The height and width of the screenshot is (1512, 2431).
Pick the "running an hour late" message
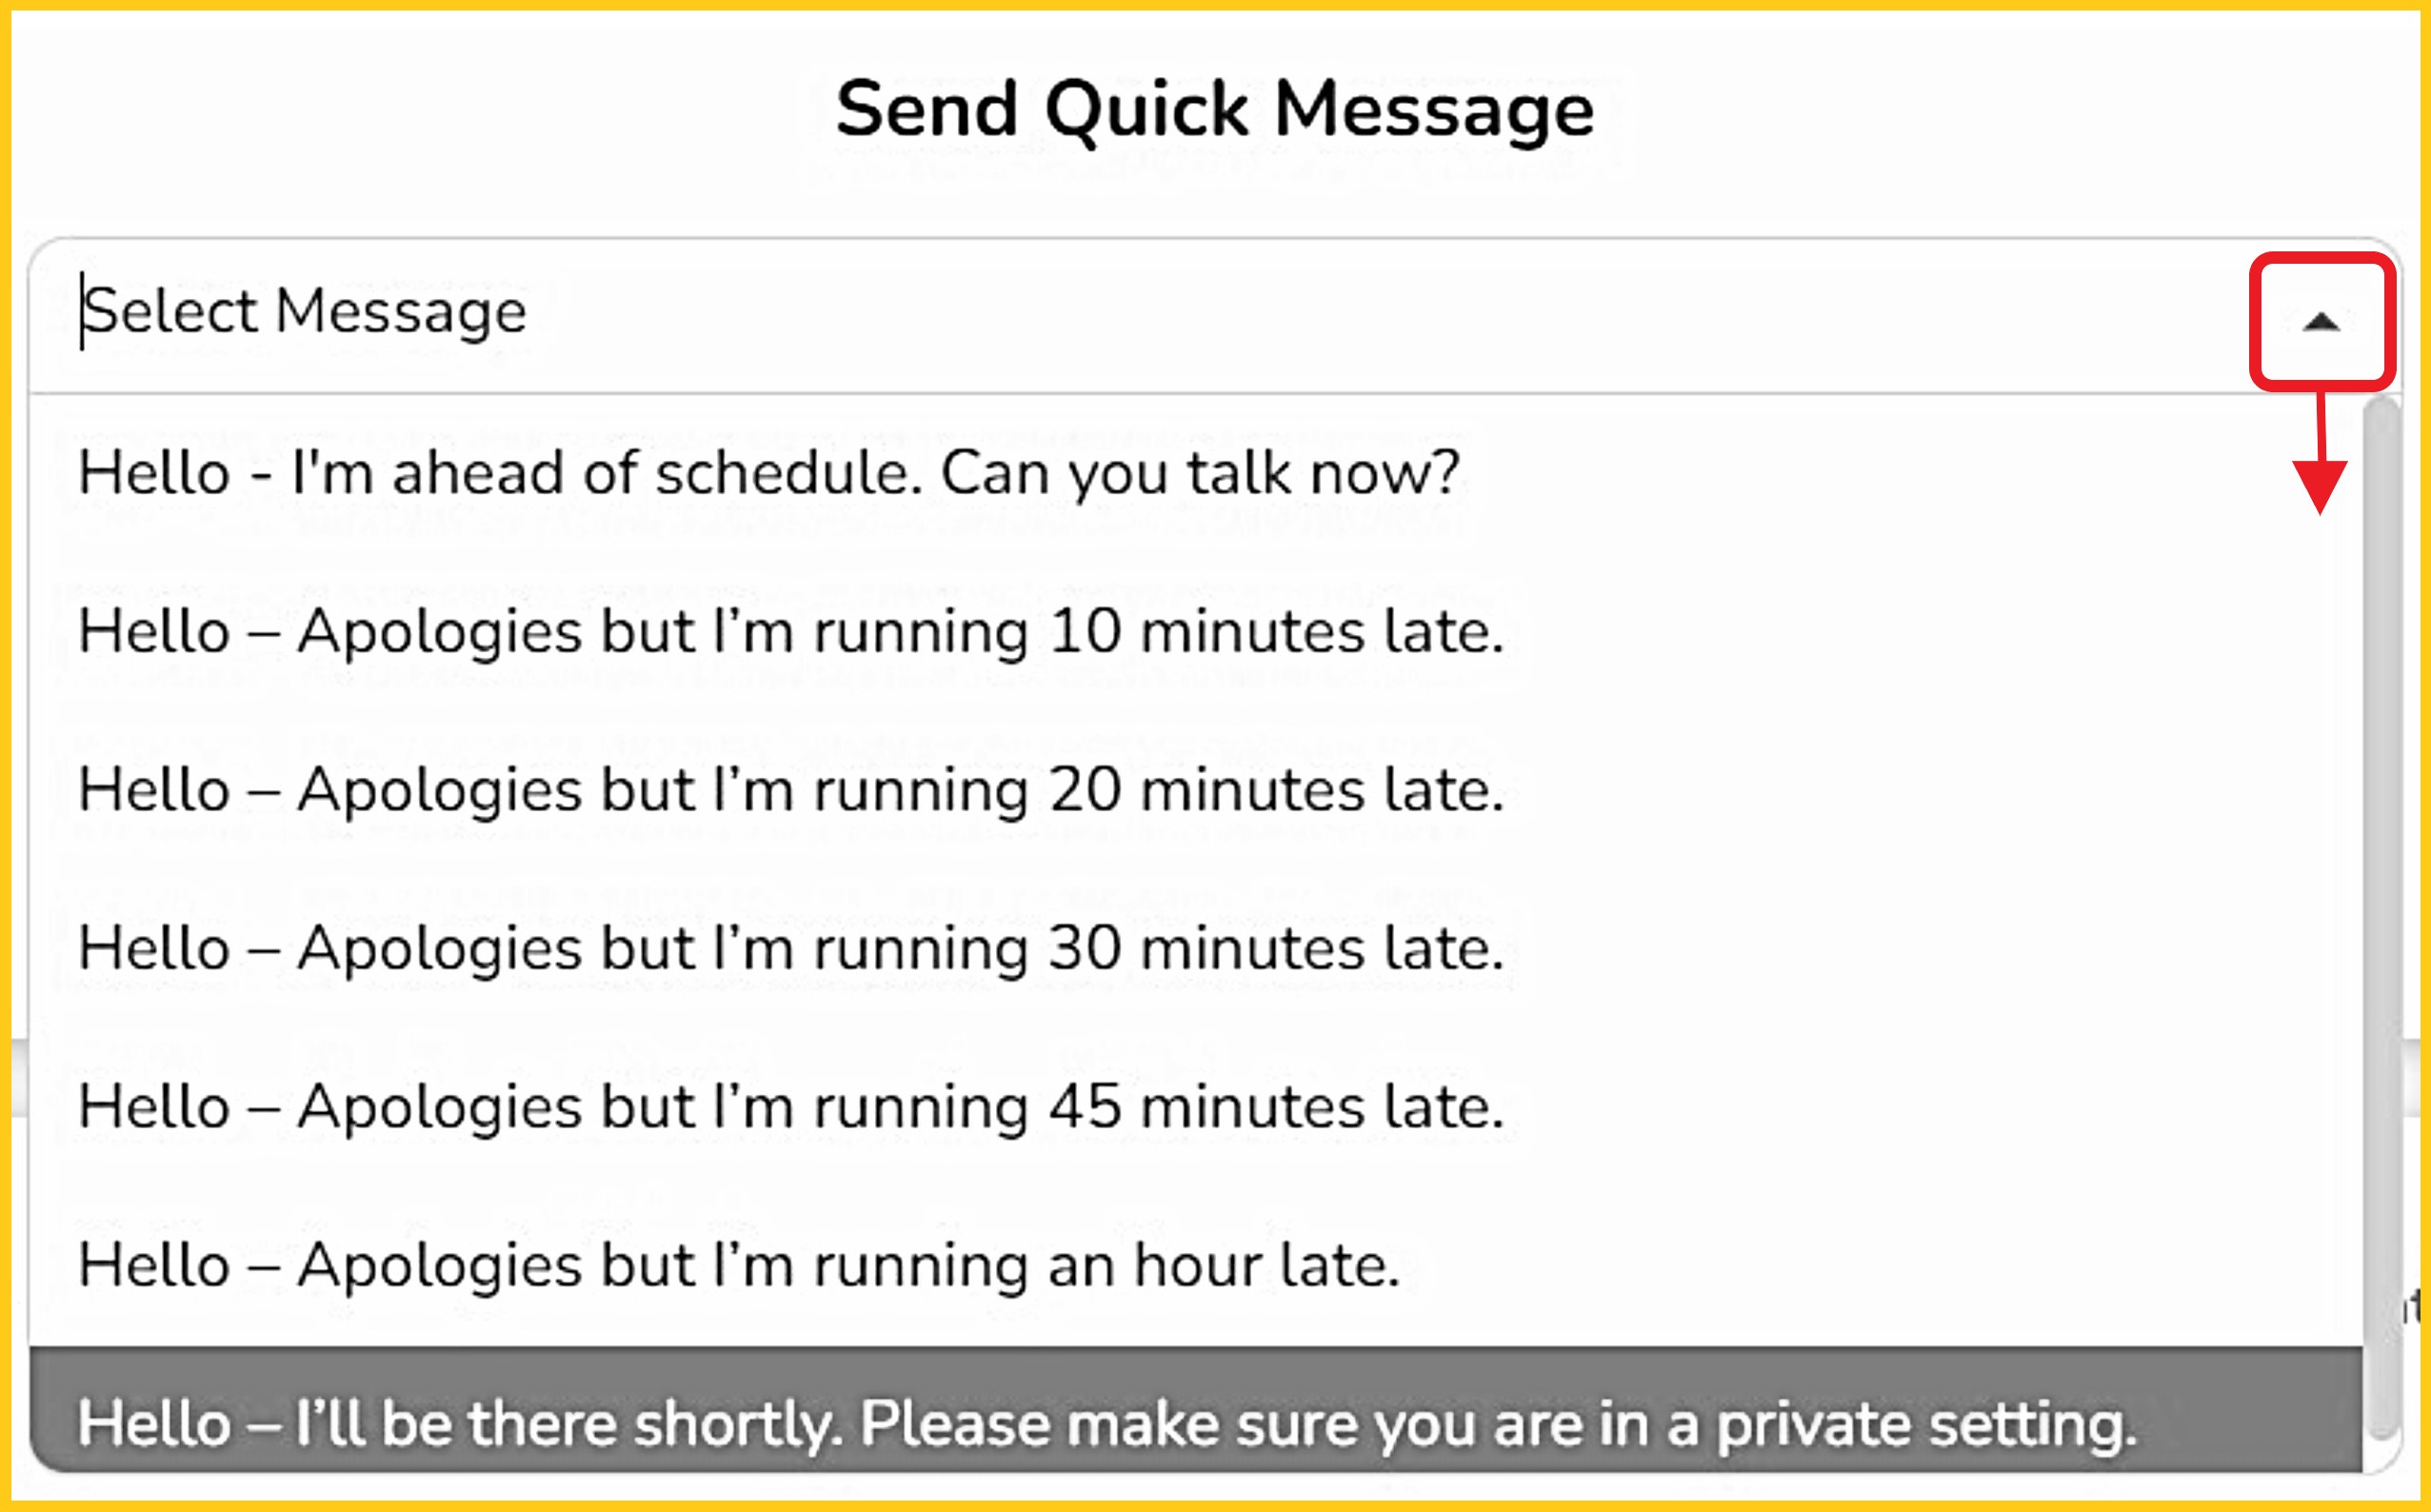tap(738, 1265)
